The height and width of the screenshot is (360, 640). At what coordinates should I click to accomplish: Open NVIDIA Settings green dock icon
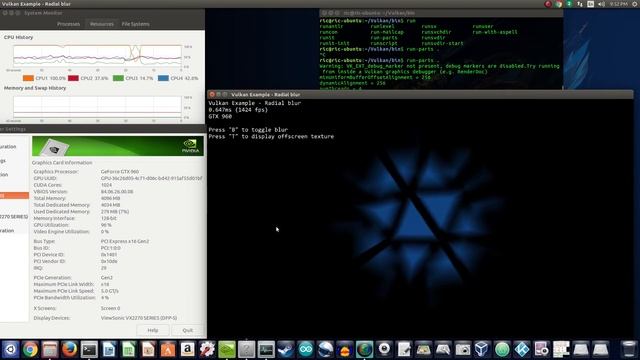(227, 349)
